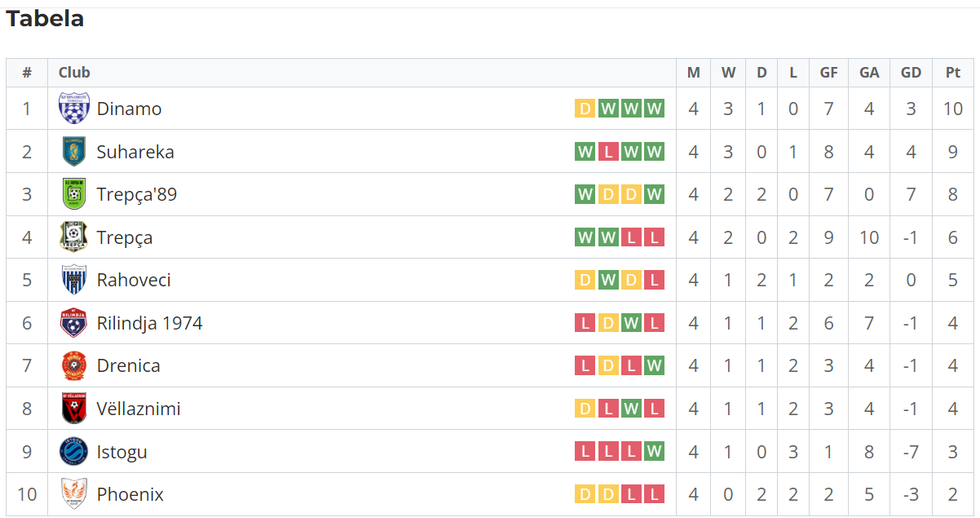
Task: Click the Tabela section heading
Action: point(45,19)
